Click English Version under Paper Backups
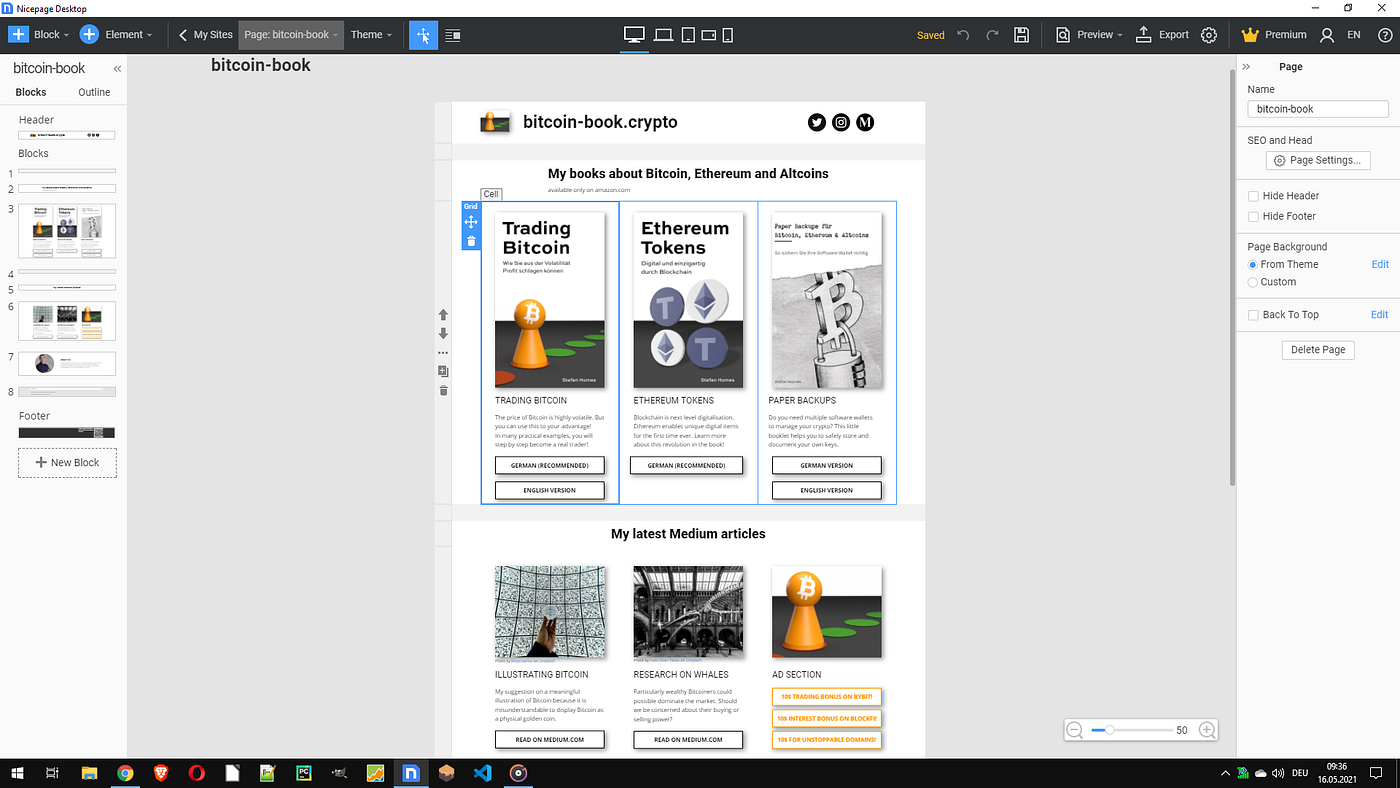1400x788 pixels. (x=826, y=490)
